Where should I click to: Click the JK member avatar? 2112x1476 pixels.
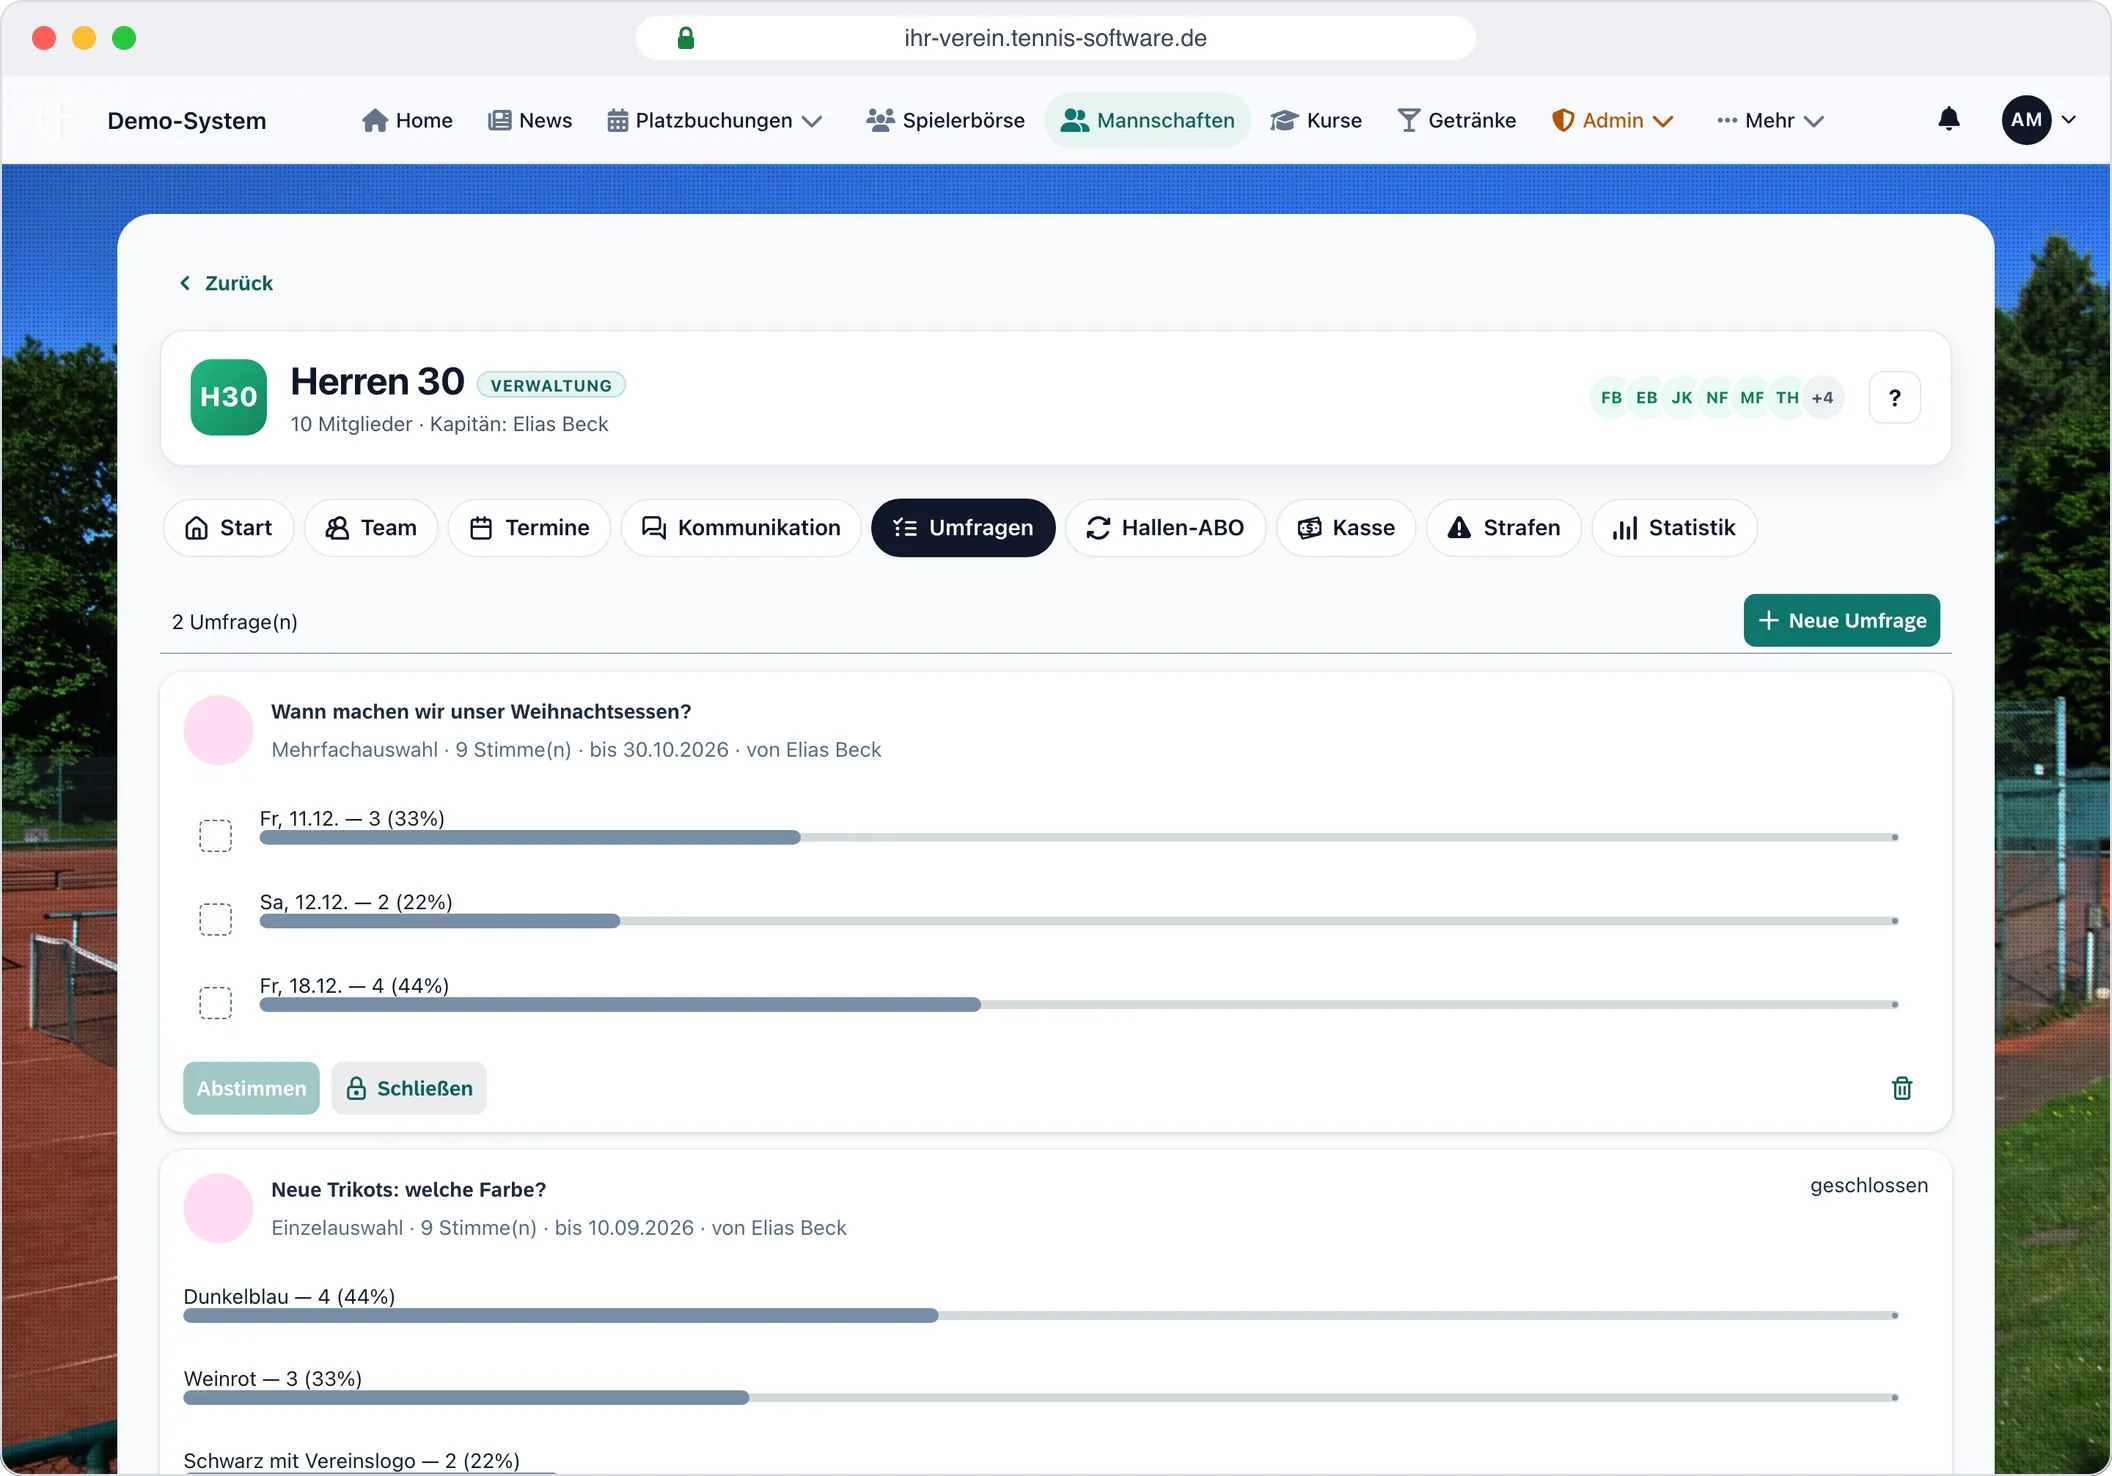(1682, 398)
